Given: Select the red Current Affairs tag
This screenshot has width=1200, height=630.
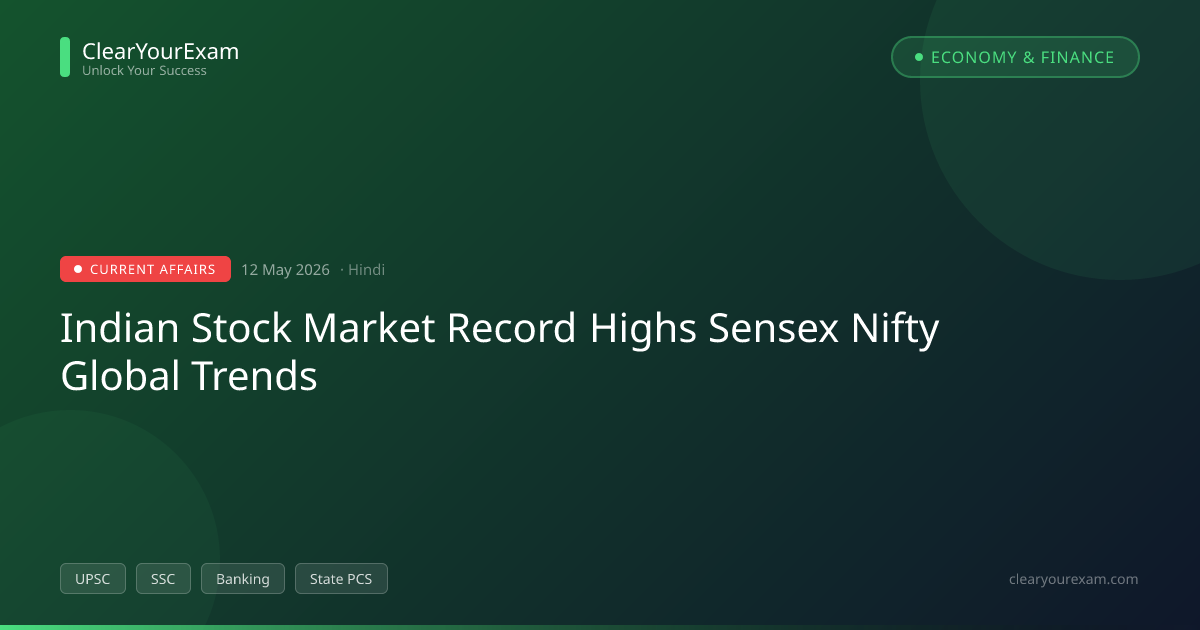Looking at the screenshot, I should point(145,269).
